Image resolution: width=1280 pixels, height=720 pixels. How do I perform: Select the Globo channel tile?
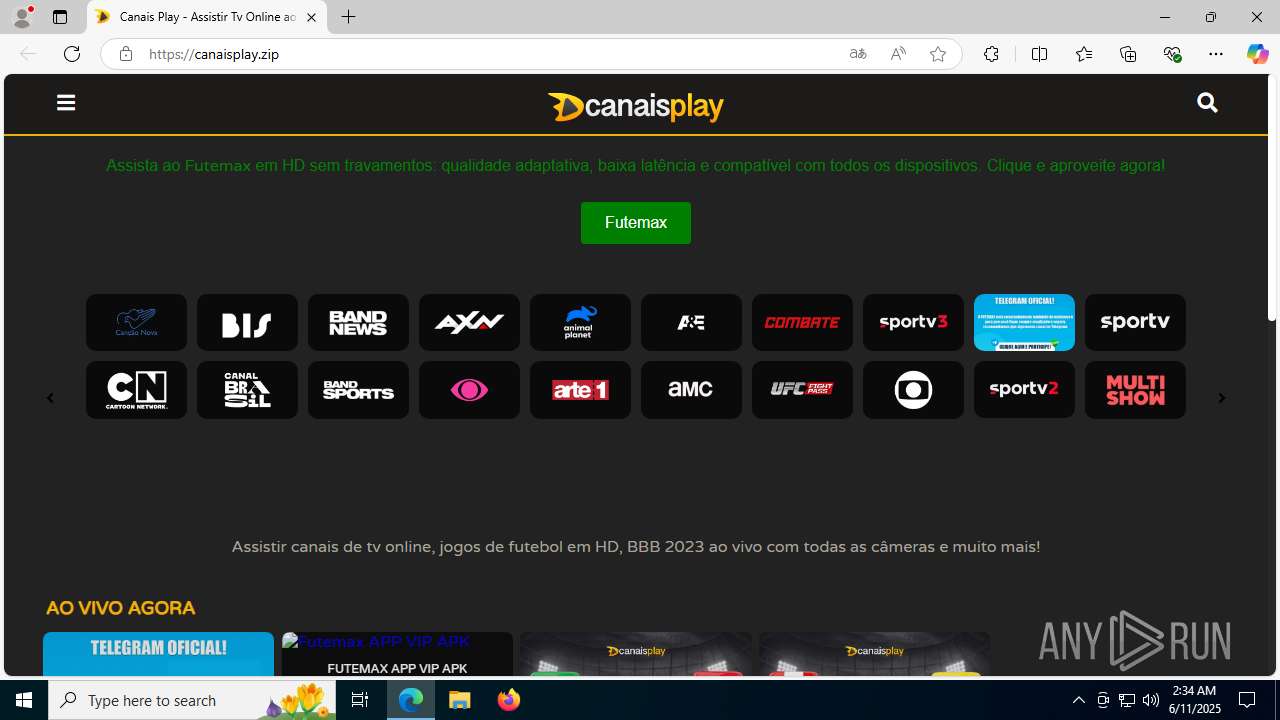click(x=913, y=390)
